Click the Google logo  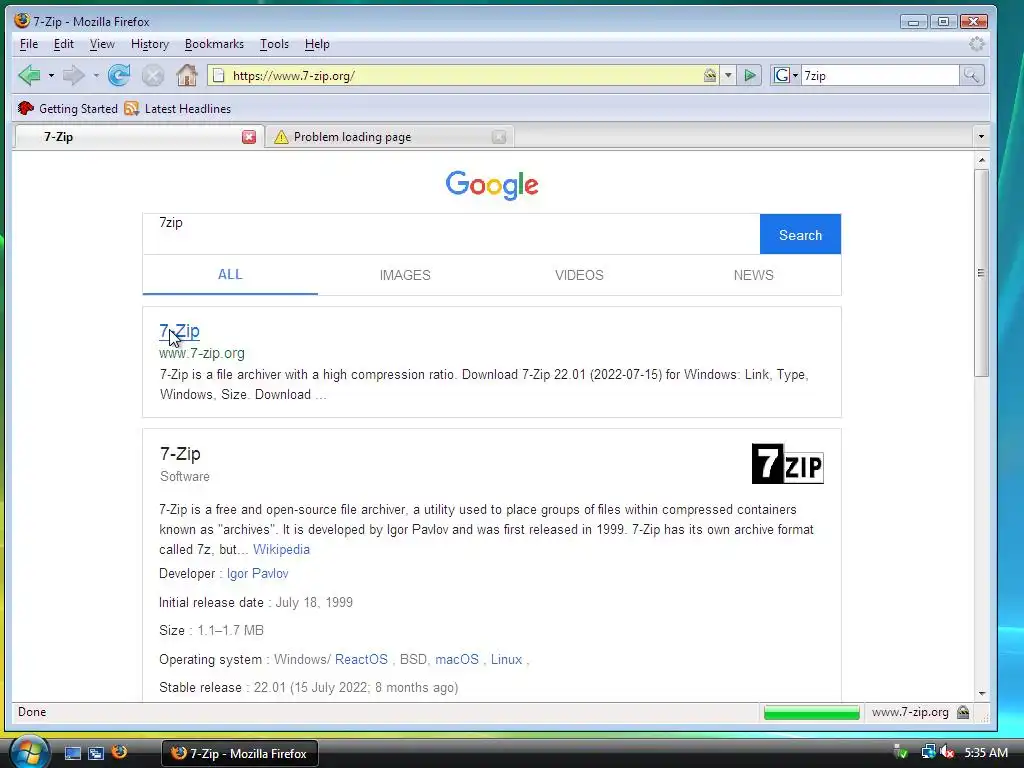click(x=492, y=185)
